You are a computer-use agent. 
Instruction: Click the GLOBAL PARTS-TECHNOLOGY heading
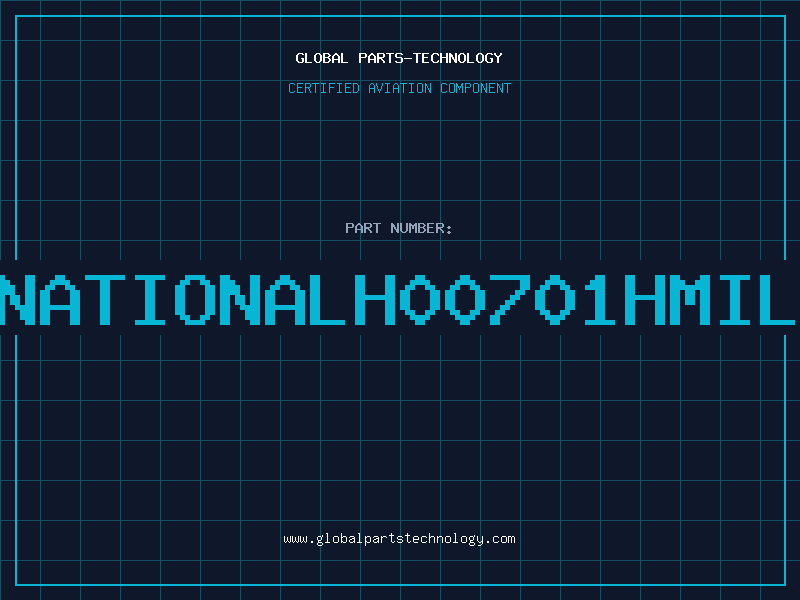(x=399, y=58)
